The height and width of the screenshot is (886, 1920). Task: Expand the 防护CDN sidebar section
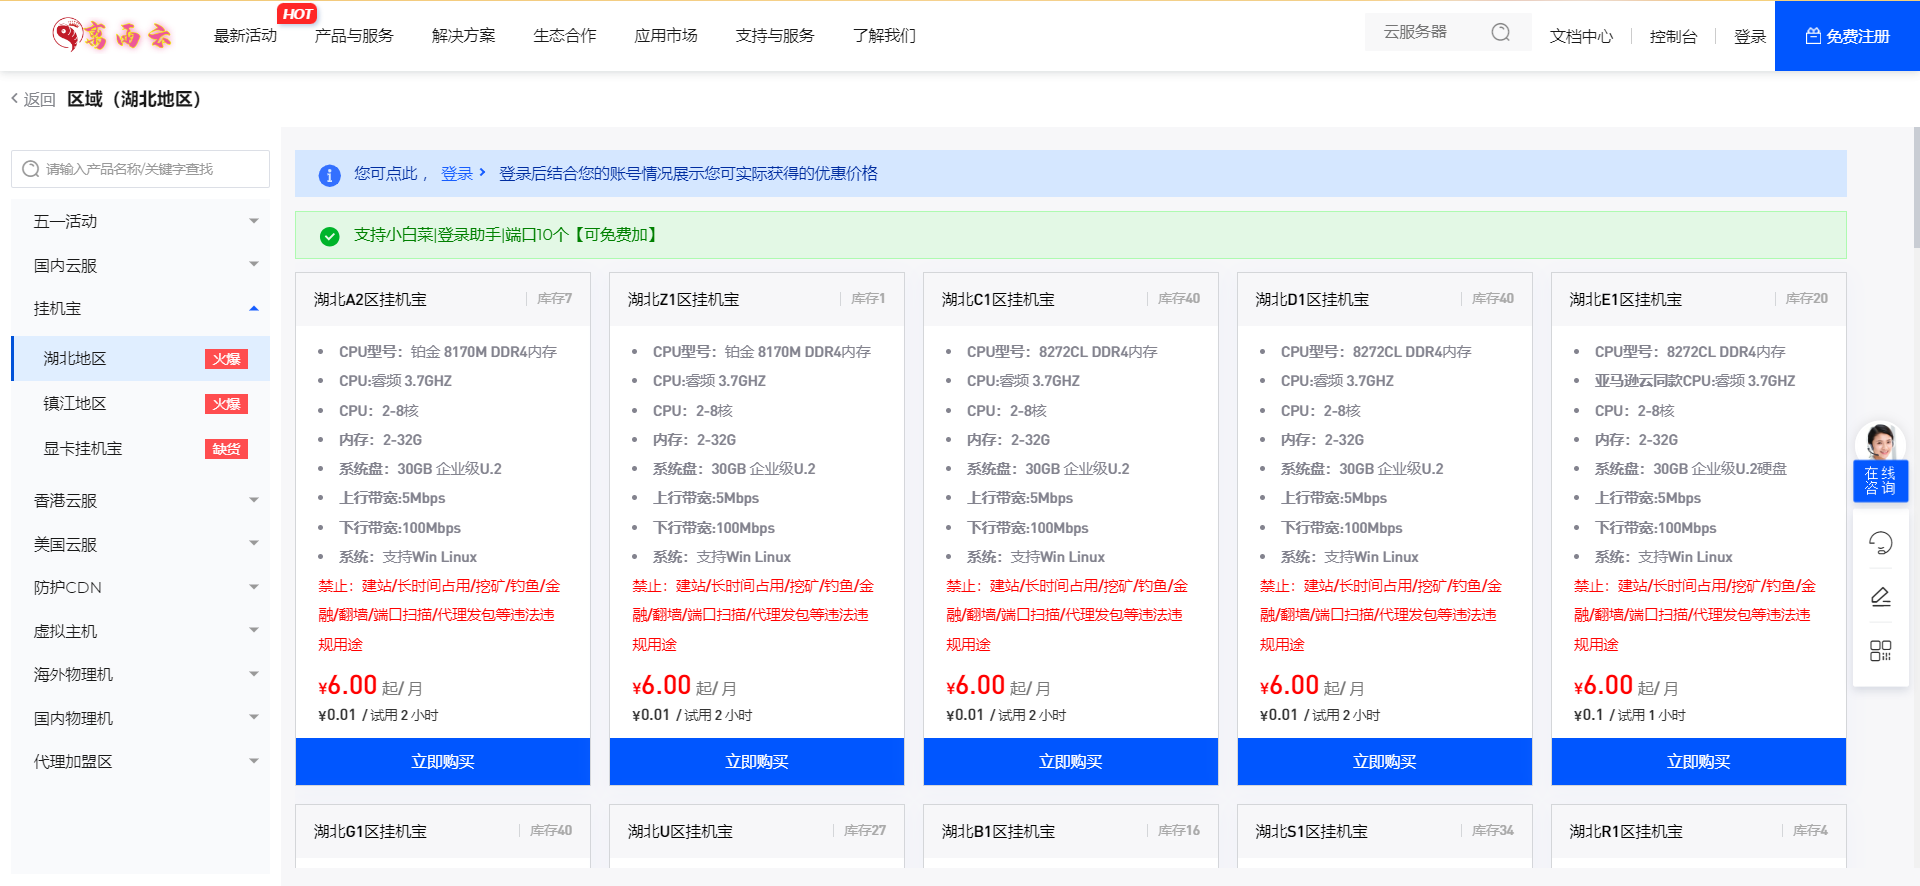click(x=140, y=587)
